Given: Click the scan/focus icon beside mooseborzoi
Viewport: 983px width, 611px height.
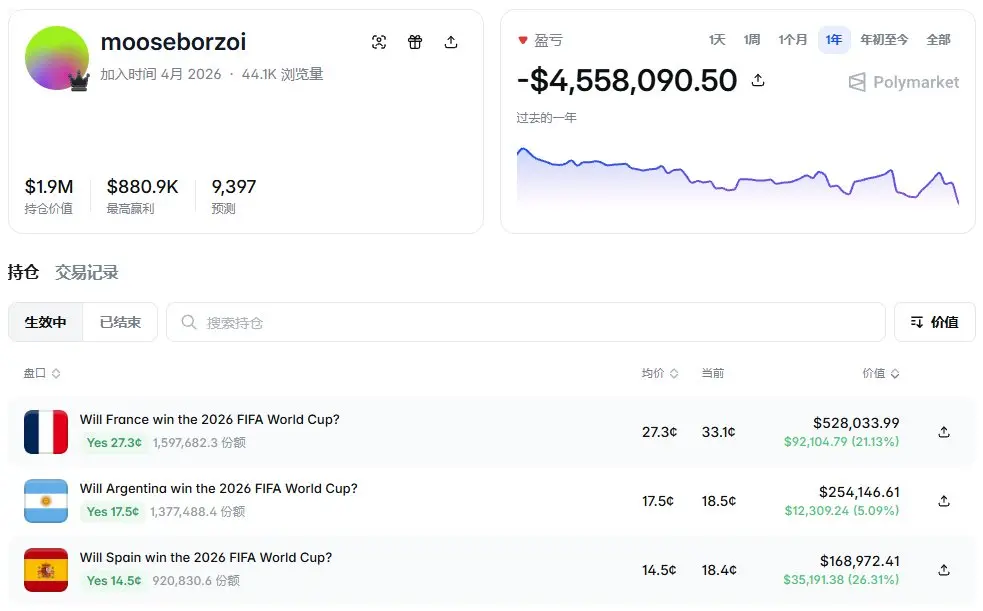Looking at the screenshot, I should (379, 42).
